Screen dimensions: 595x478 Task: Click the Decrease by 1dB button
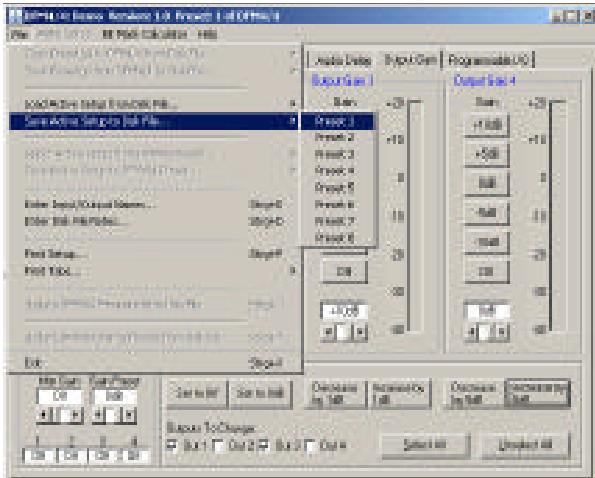click(335, 393)
